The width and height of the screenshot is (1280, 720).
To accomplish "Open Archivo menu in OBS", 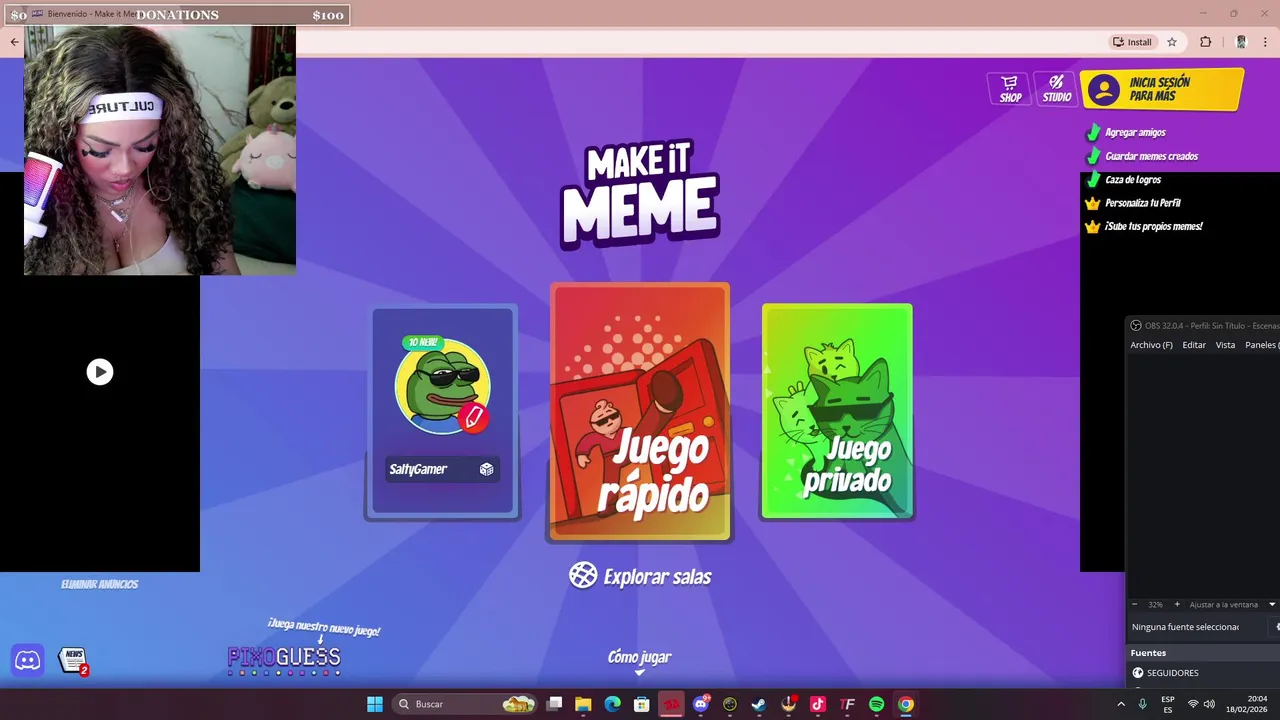I will pos(1151,345).
